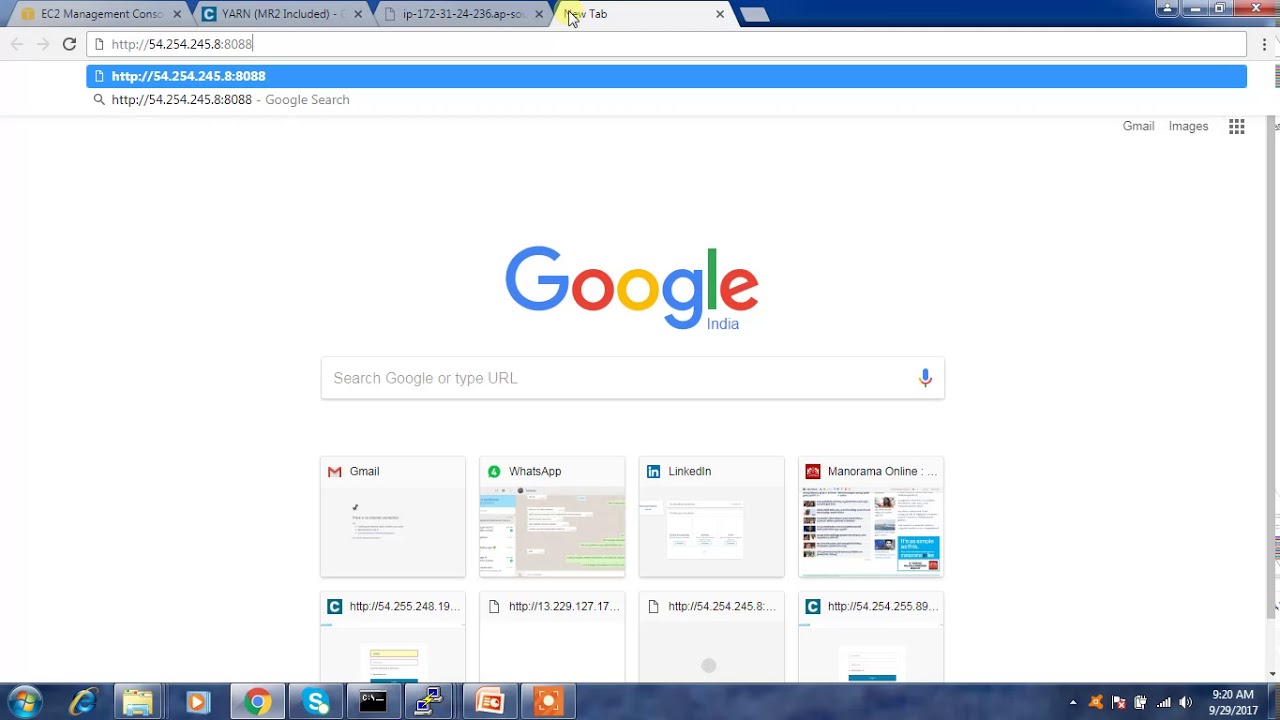The height and width of the screenshot is (720, 1280).
Task: Start voice search with microphone icon
Action: [x=925, y=378]
